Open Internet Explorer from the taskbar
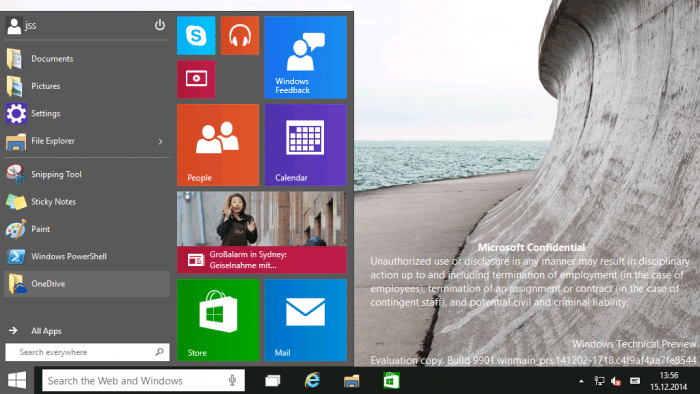 click(312, 381)
